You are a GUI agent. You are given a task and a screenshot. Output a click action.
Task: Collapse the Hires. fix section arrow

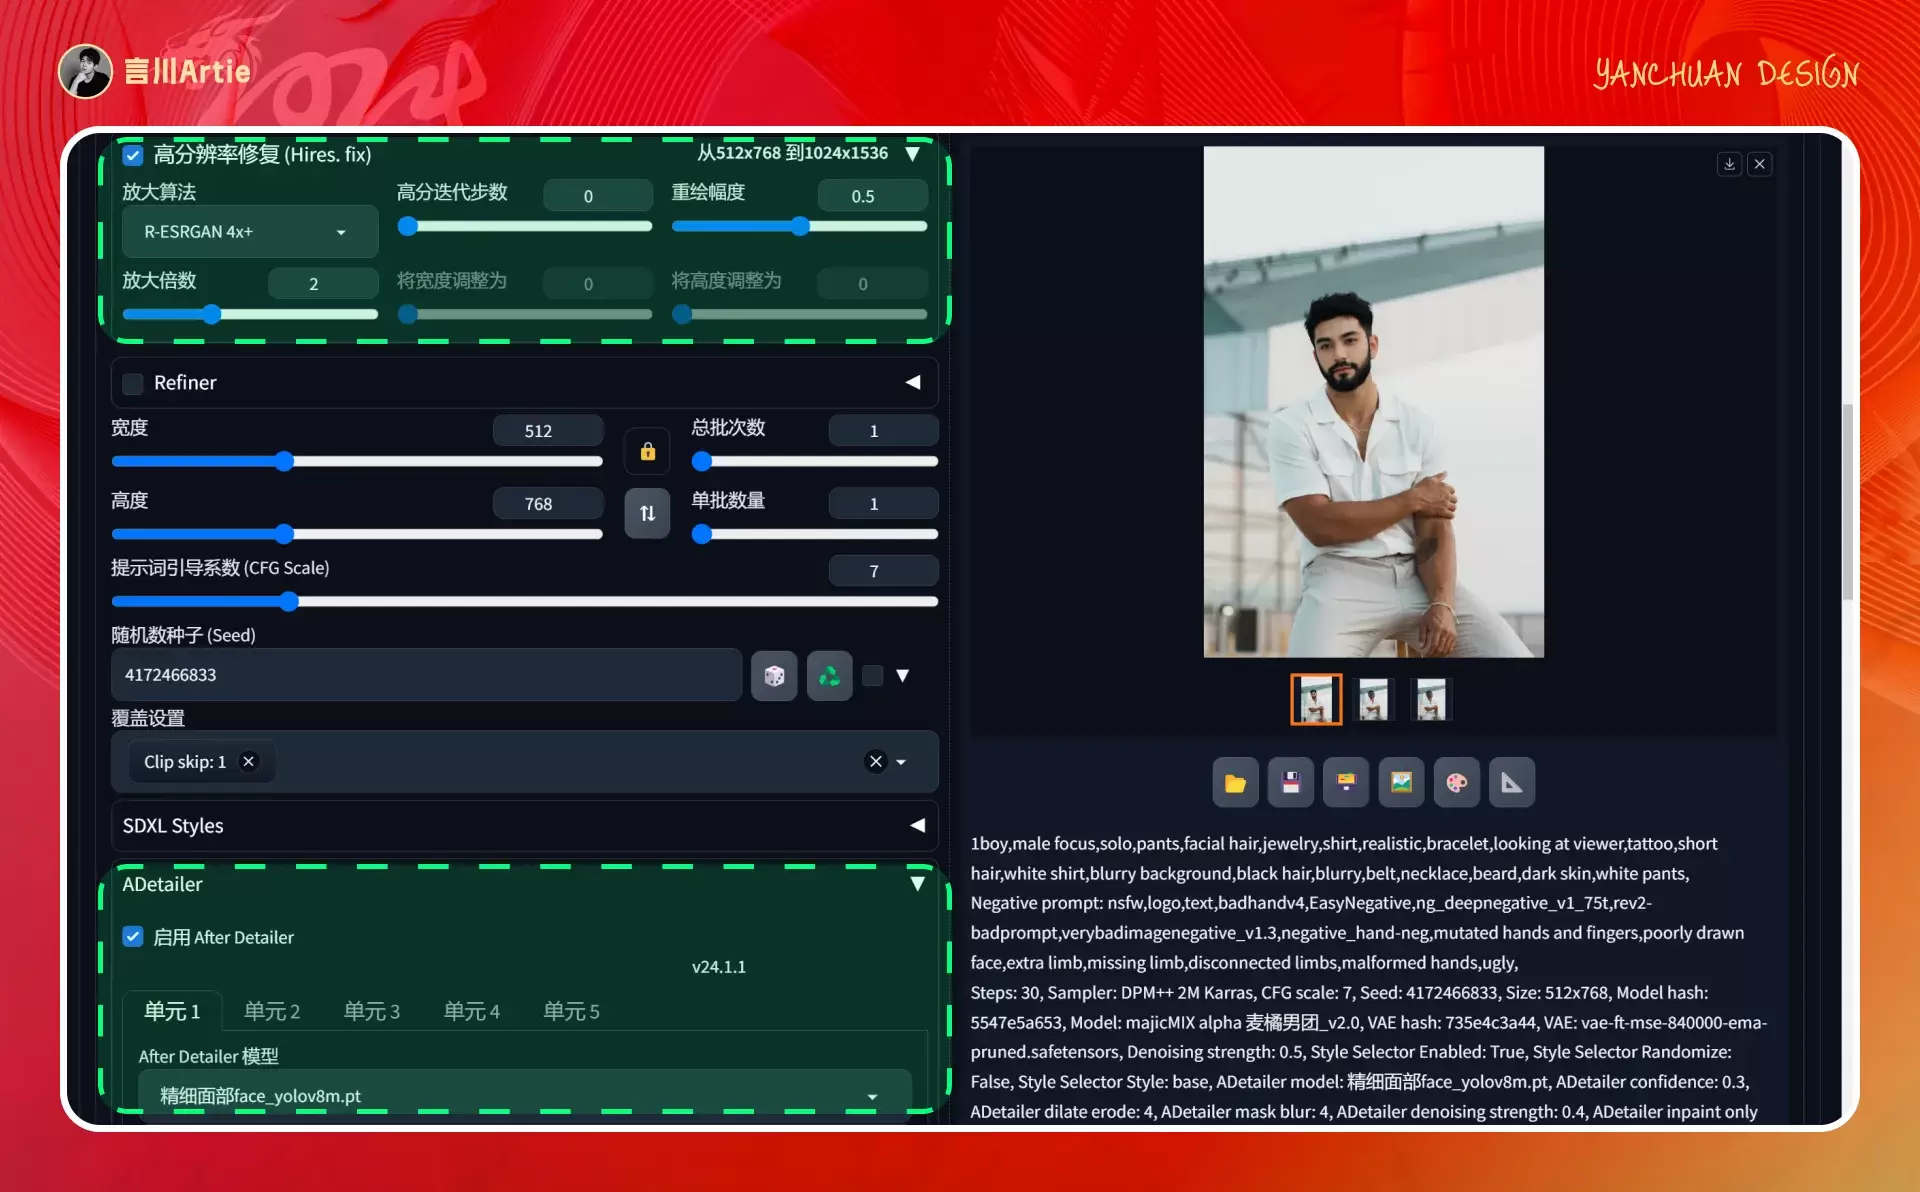tap(912, 154)
